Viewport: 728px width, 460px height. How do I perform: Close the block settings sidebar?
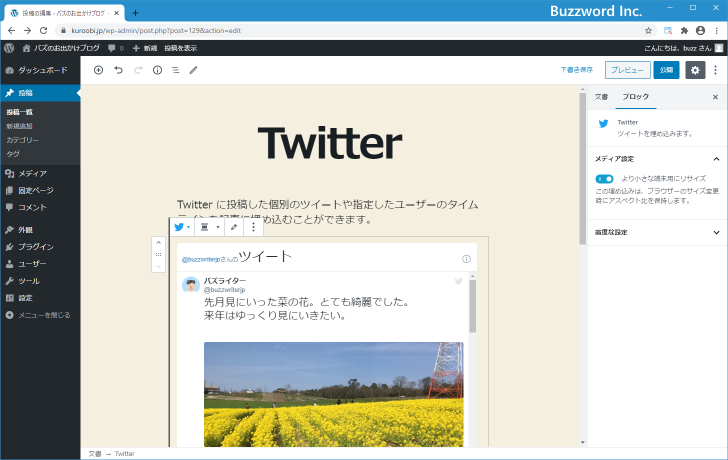pyautogui.click(x=715, y=97)
